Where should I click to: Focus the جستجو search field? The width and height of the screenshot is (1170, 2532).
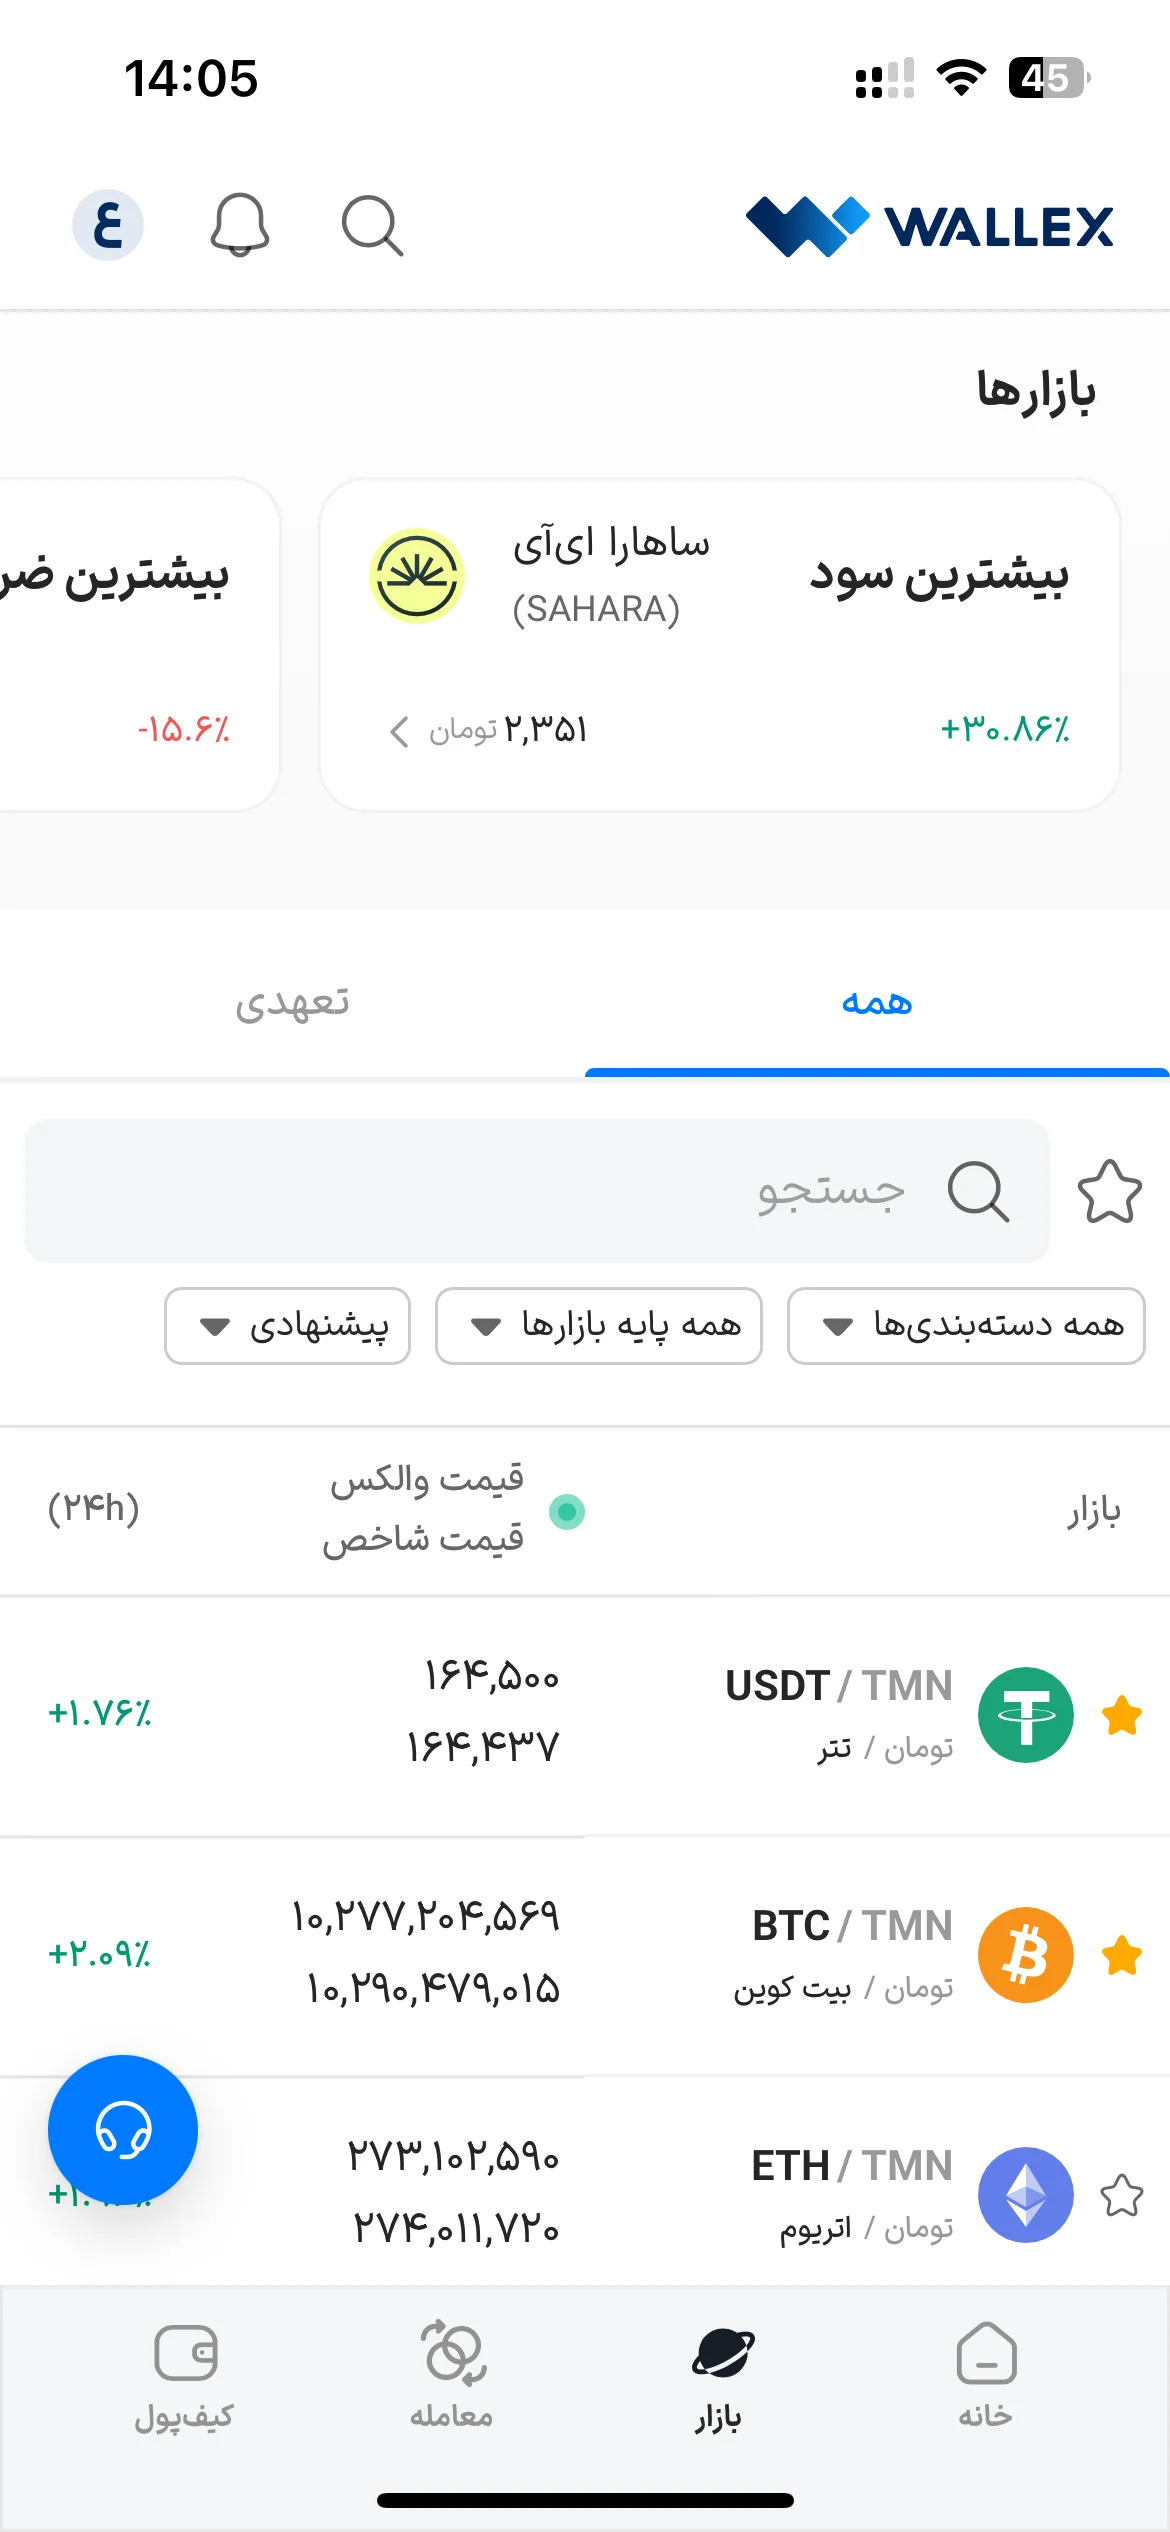[x=537, y=1191]
